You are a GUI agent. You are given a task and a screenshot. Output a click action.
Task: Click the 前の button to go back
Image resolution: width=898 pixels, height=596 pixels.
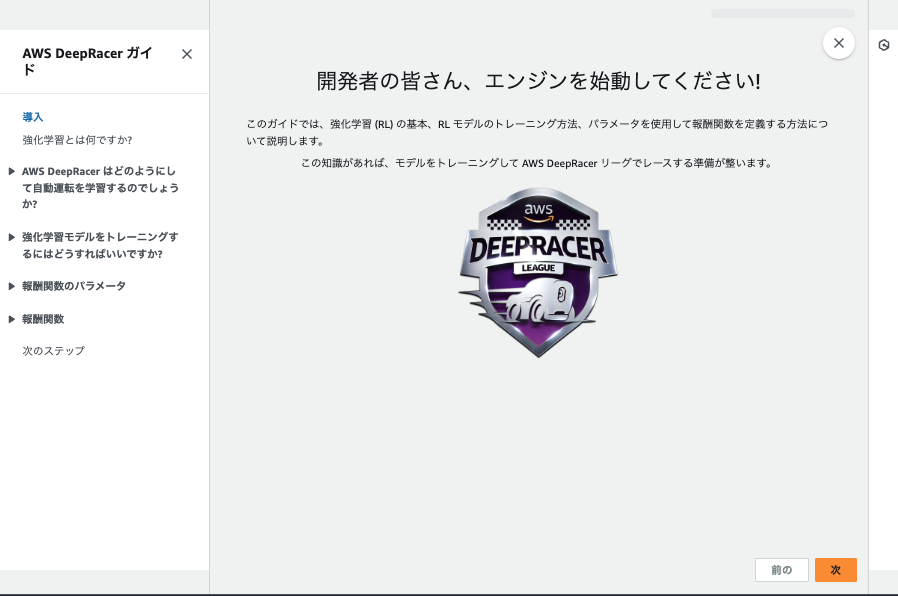(781, 569)
